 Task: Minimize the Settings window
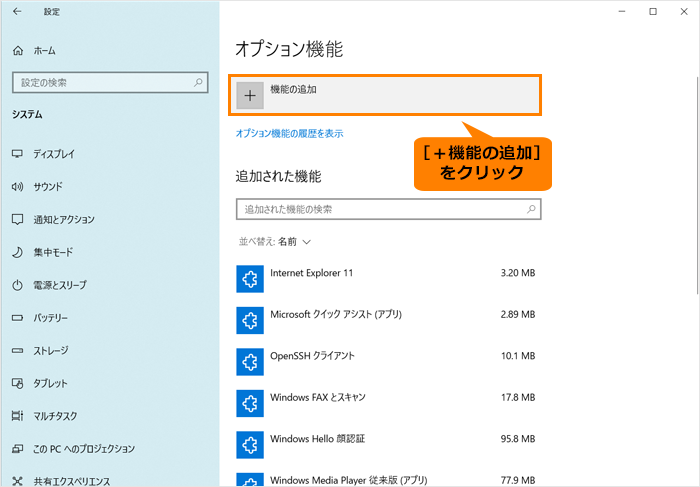point(622,12)
